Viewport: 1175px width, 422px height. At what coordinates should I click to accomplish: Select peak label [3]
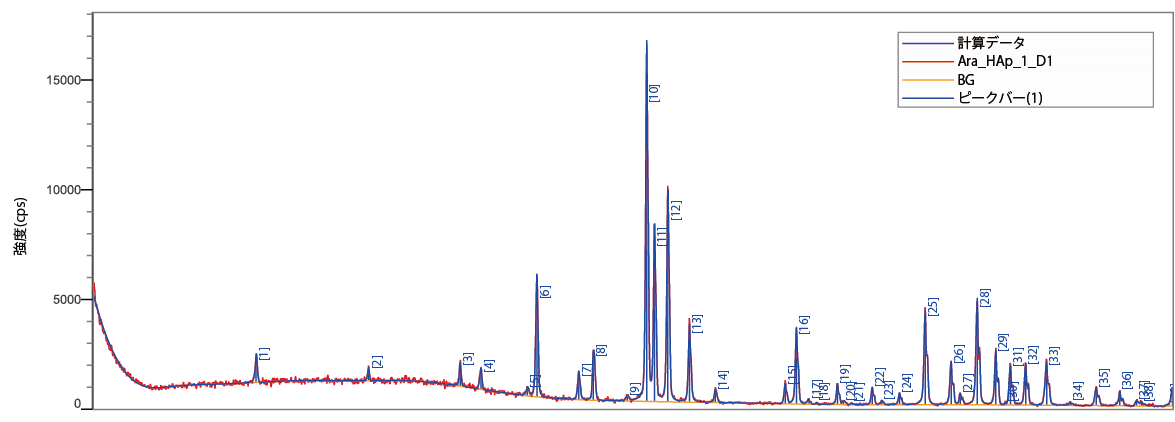click(x=468, y=359)
